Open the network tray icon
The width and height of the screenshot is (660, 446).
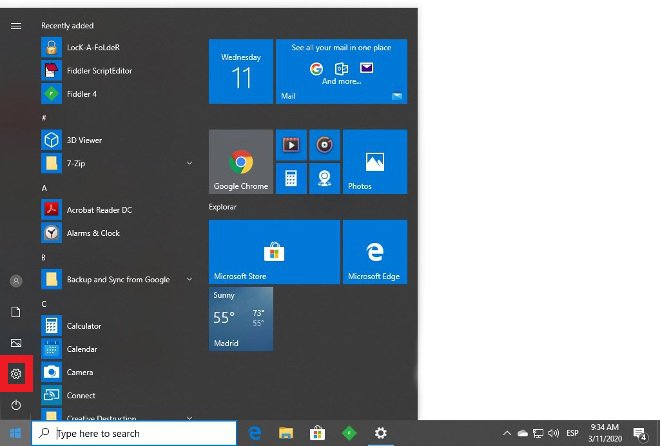(538, 433)
